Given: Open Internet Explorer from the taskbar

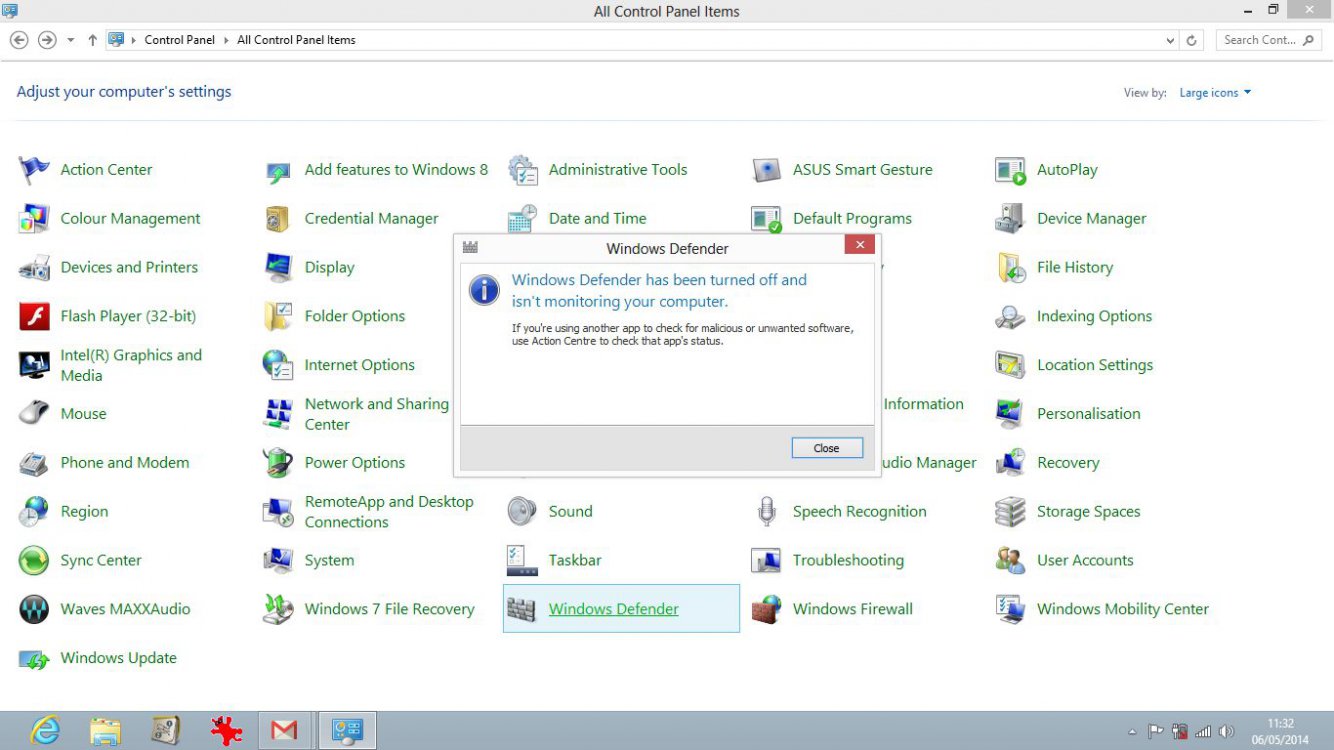Looking at the screenshot, I should point(44,731).
